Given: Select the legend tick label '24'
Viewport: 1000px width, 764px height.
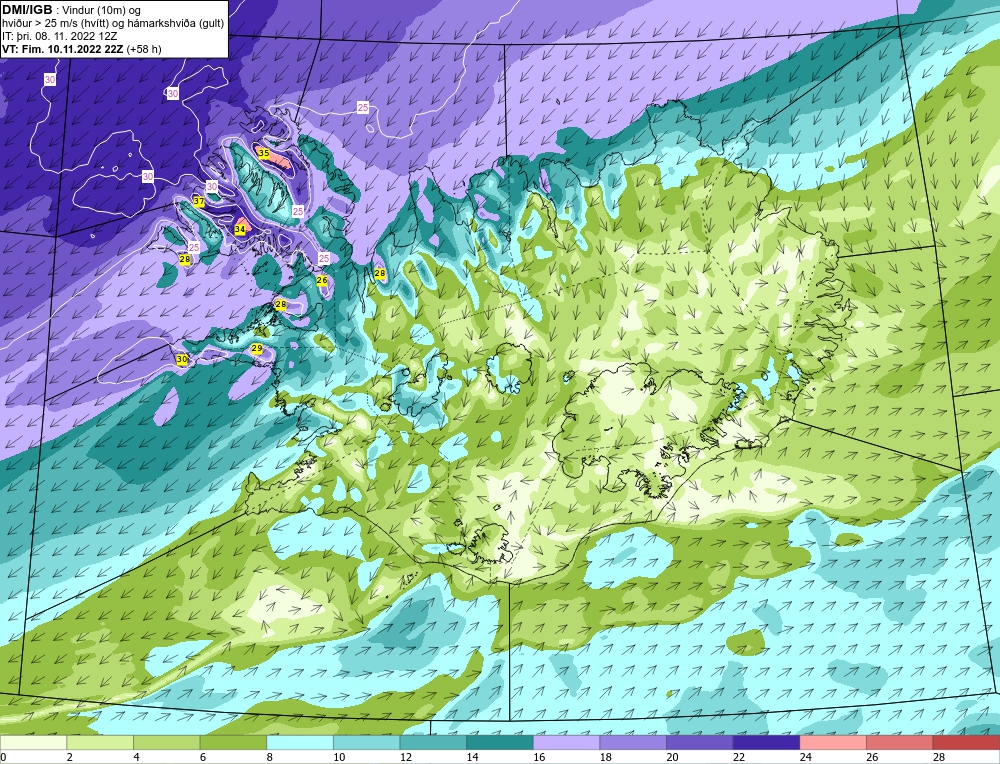Looking at the screenshot, I should 805,757.
